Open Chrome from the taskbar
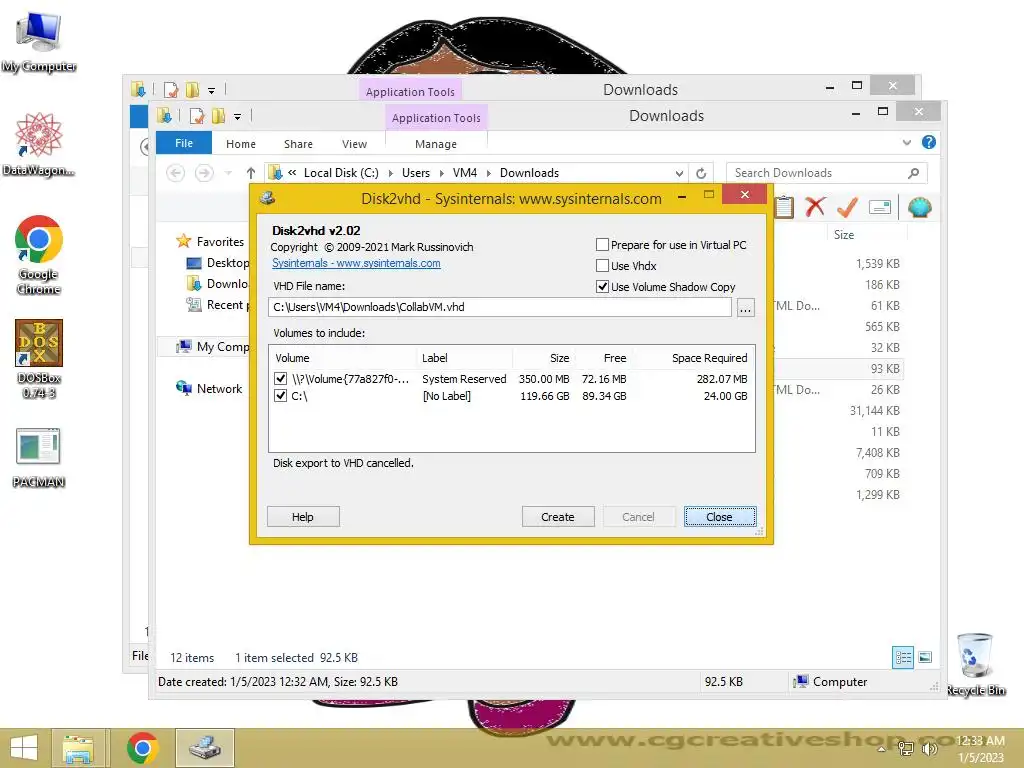The height and width of the screenshot is (768, 1024). (142, 748)
